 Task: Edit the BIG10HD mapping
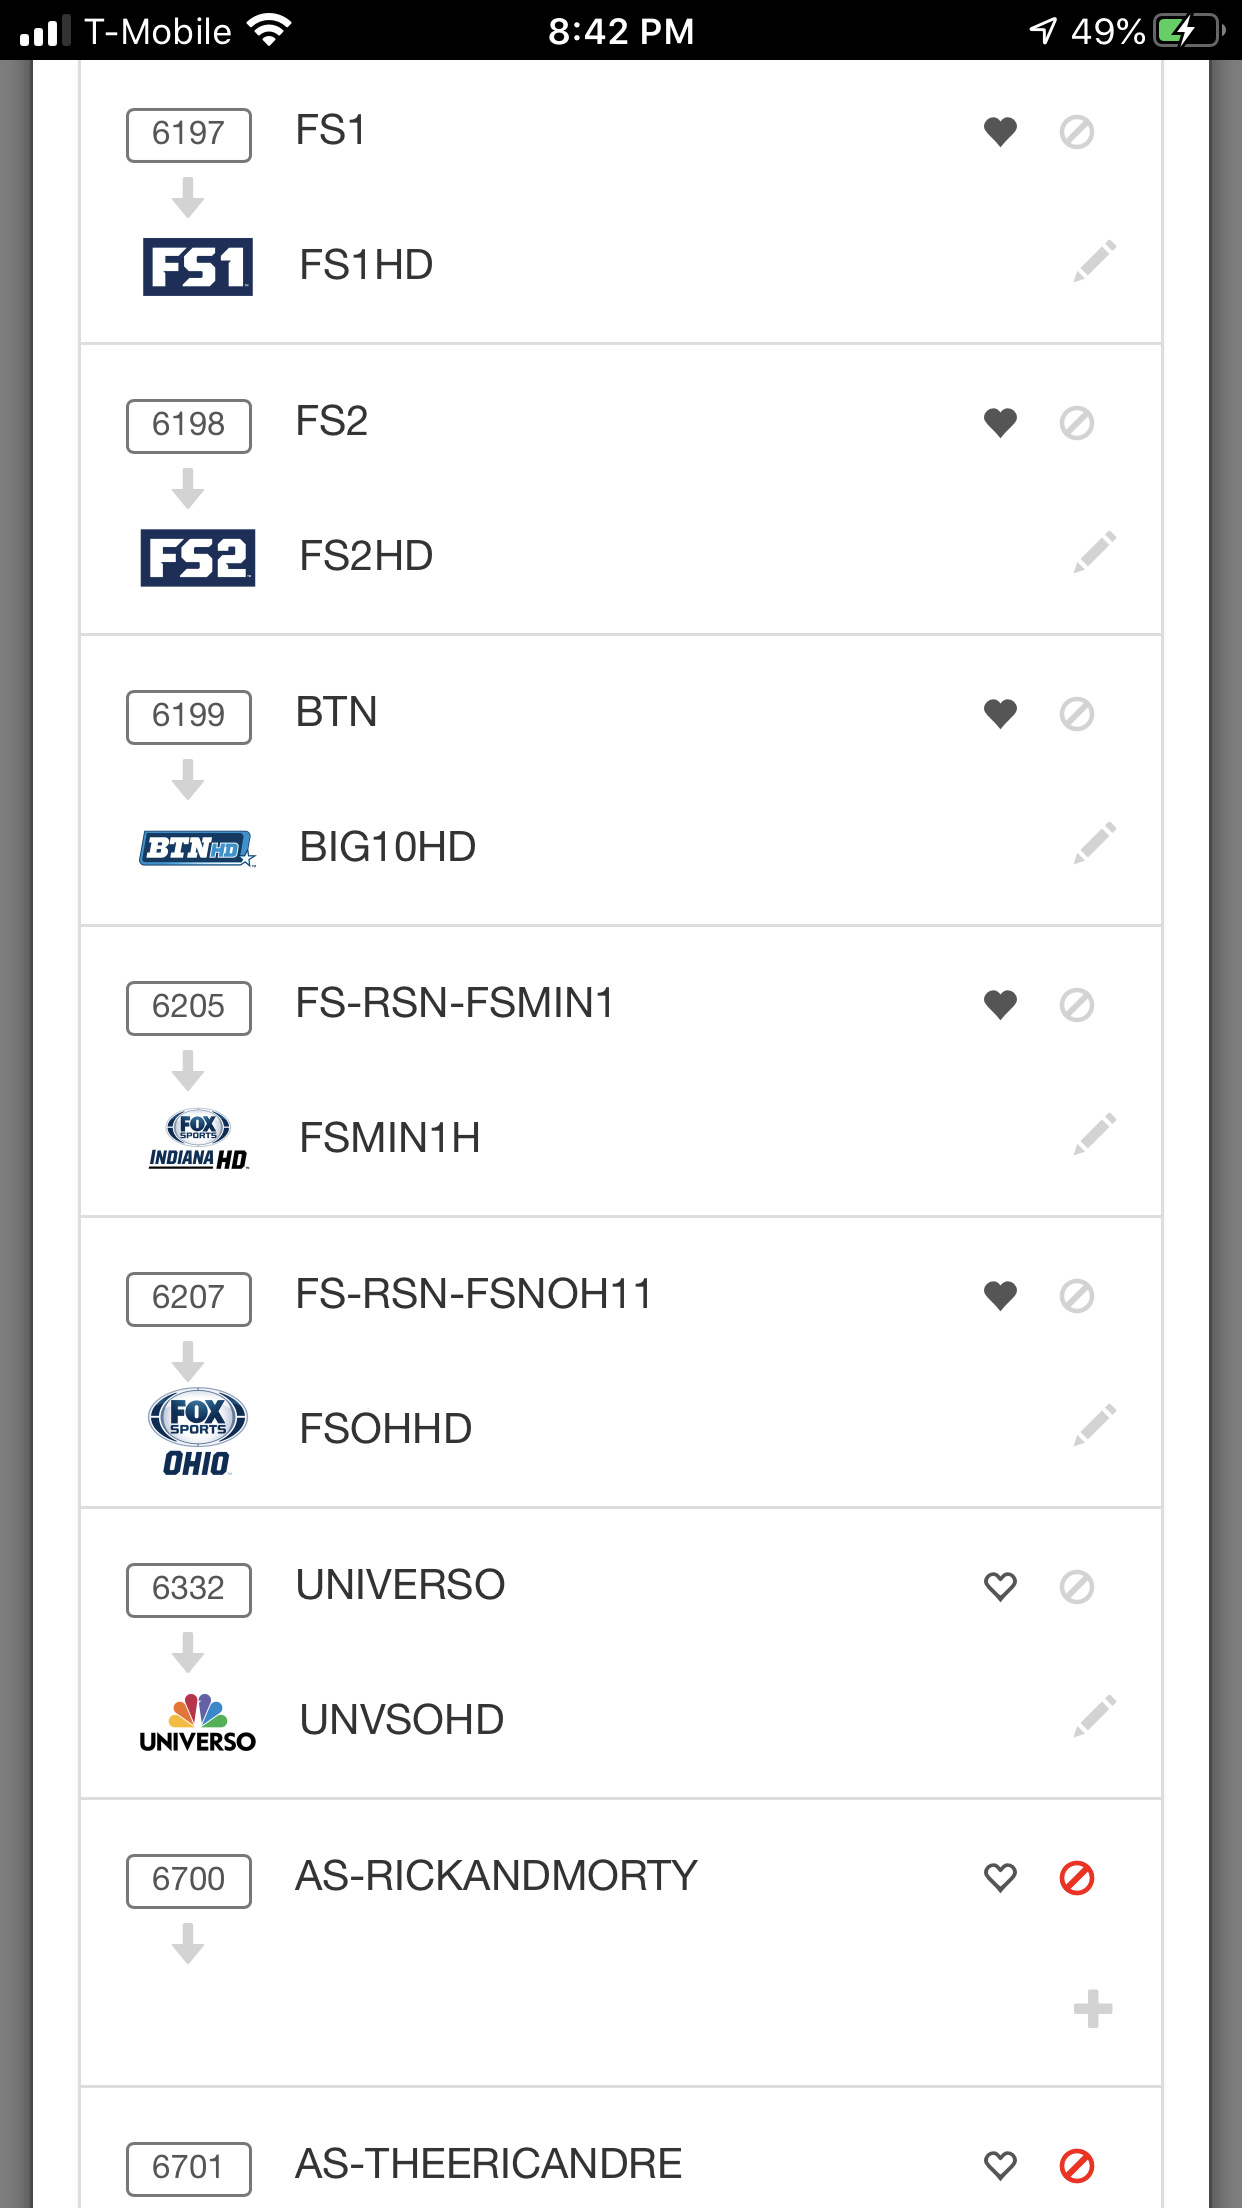(x=1094, y=844)
